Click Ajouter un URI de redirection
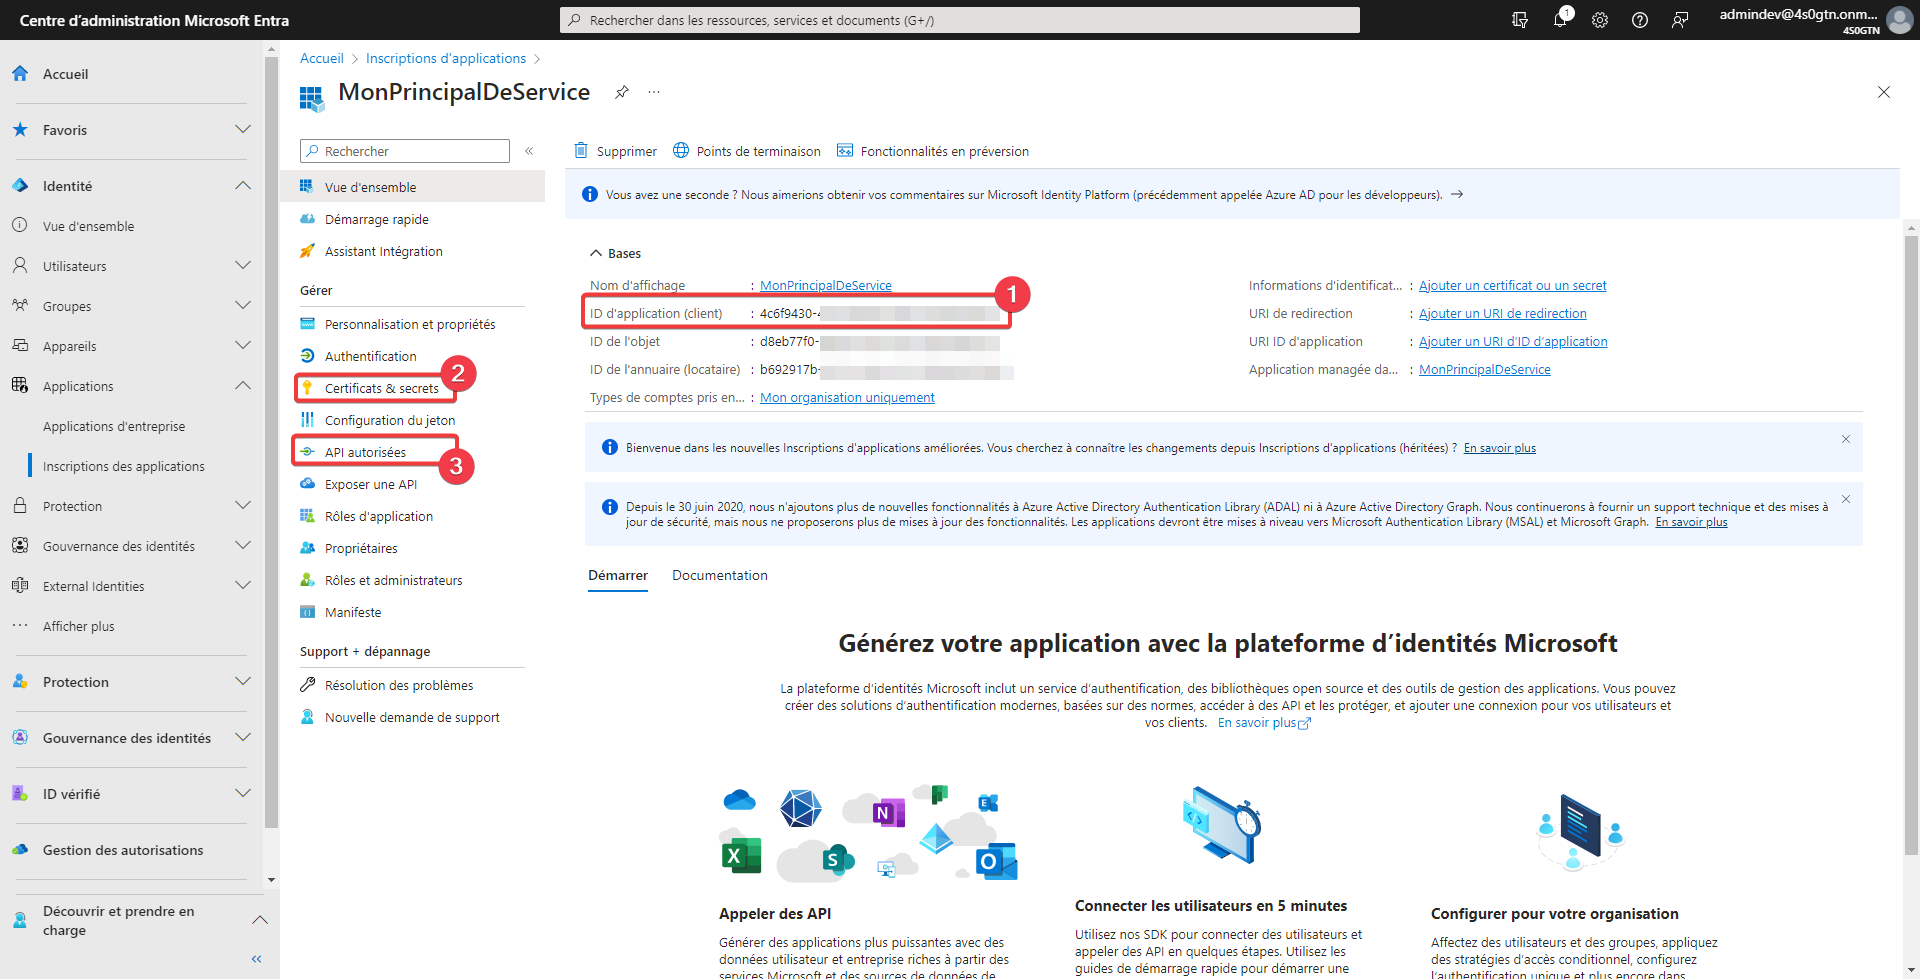Viewport: 1920px width, 979px height. coord(1502,314)
